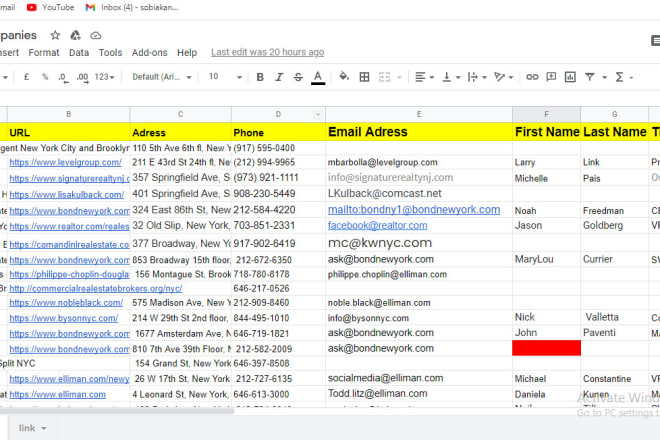Open the link sheet tab dropdown arrow
The image size is (660, 440).
tap(44, 429)
